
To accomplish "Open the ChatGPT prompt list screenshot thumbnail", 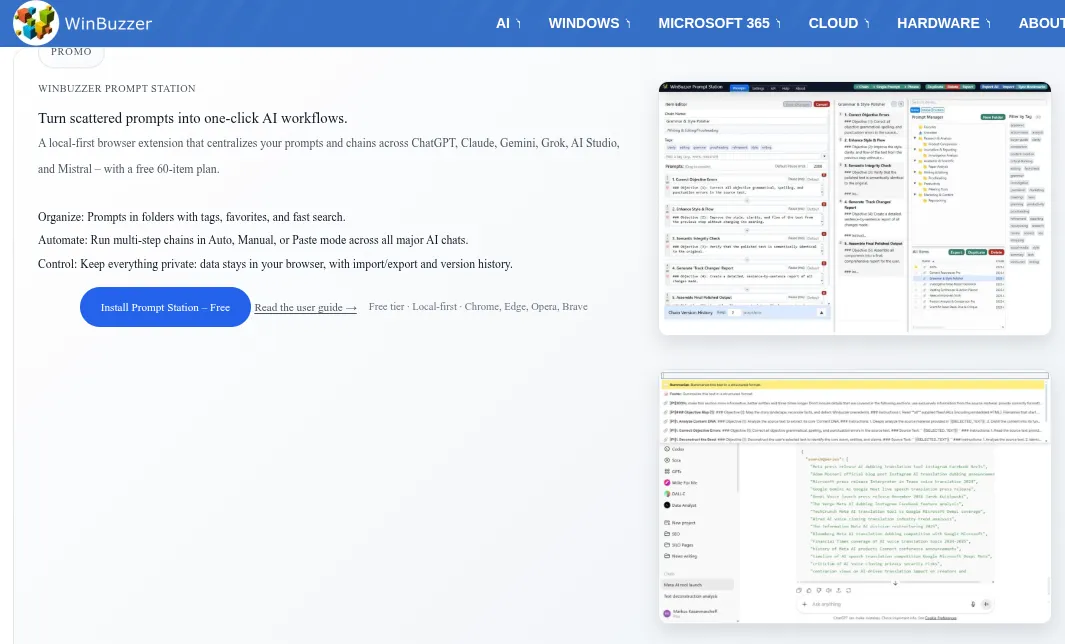I will click(x=854, y=497).
